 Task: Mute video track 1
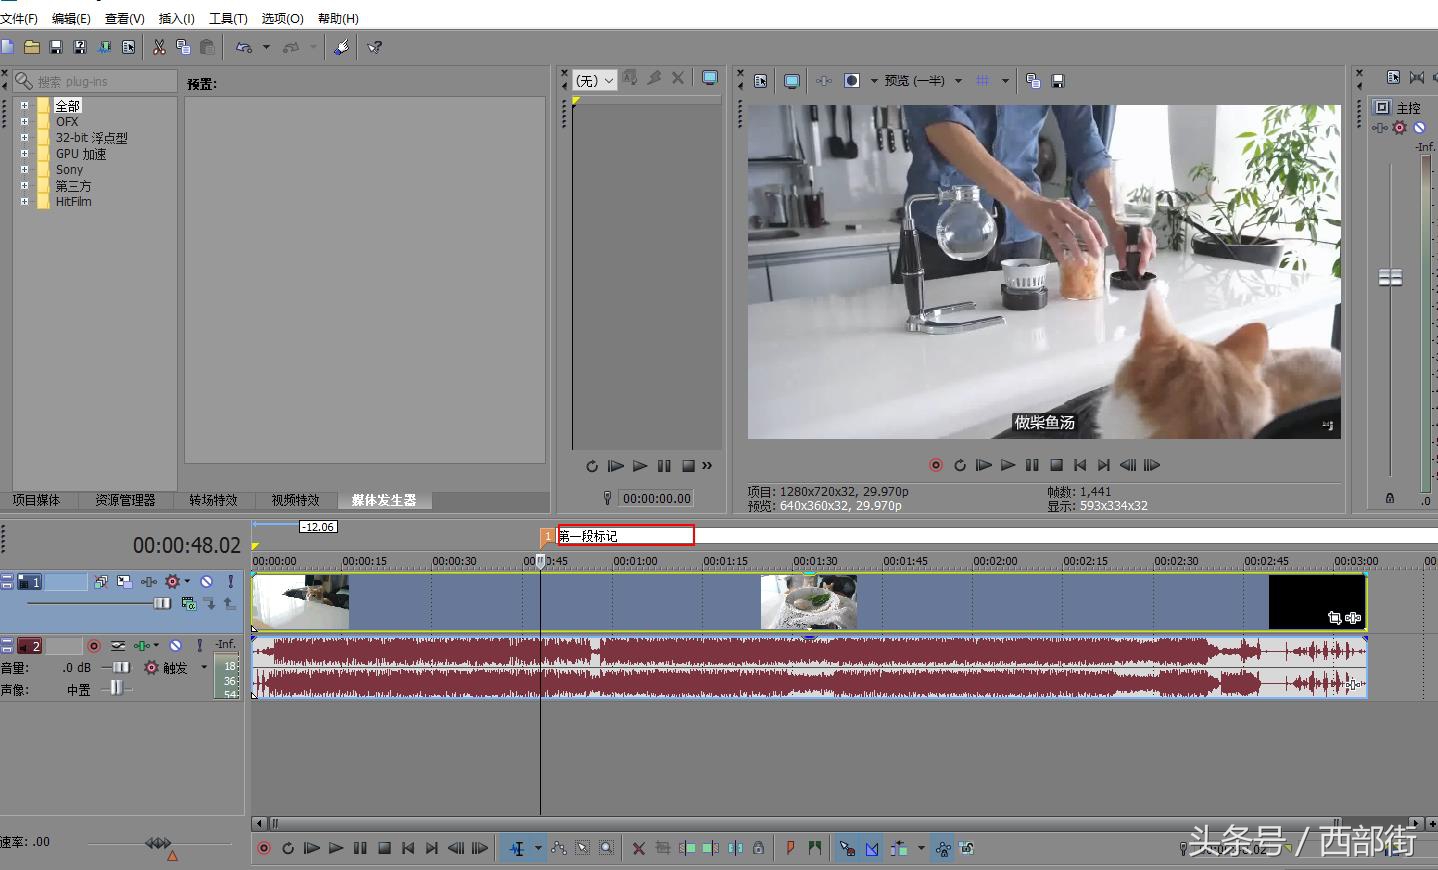[206, 581]
